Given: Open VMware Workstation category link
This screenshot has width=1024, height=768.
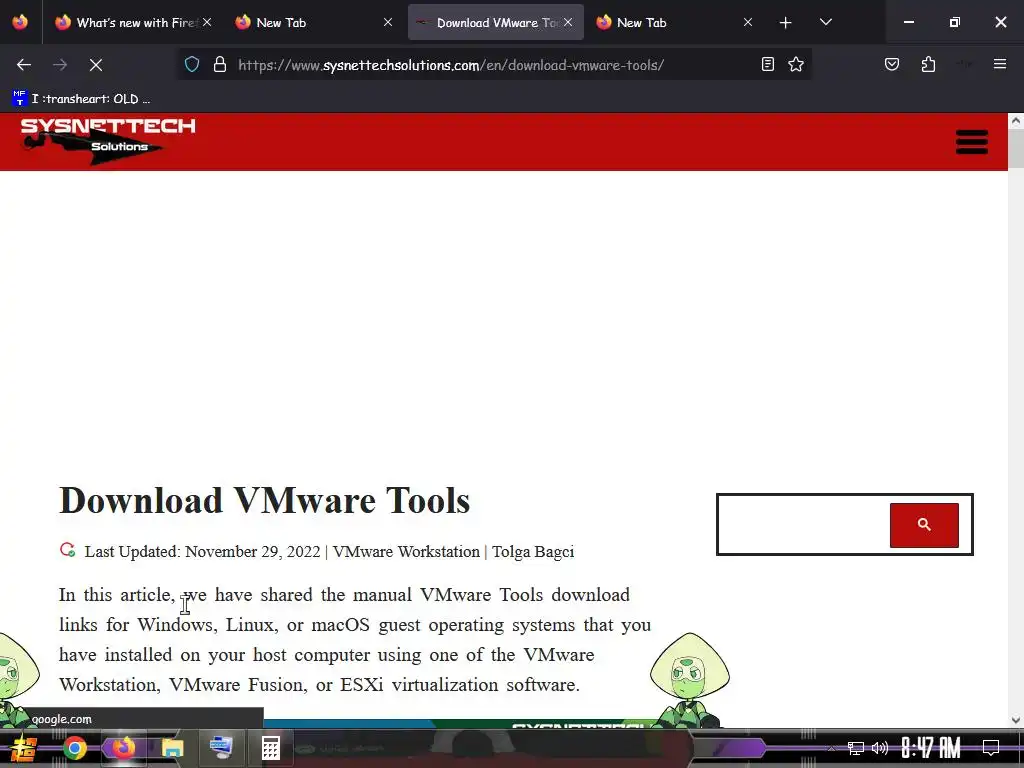Looking at the screenshot, I should [x=406, y=552].
